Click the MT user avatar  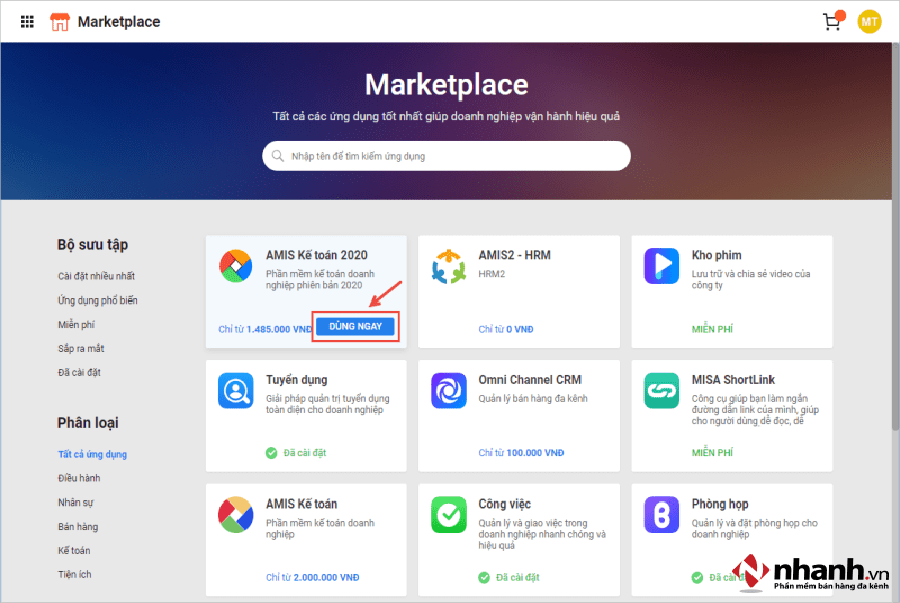tap(869, 21)
